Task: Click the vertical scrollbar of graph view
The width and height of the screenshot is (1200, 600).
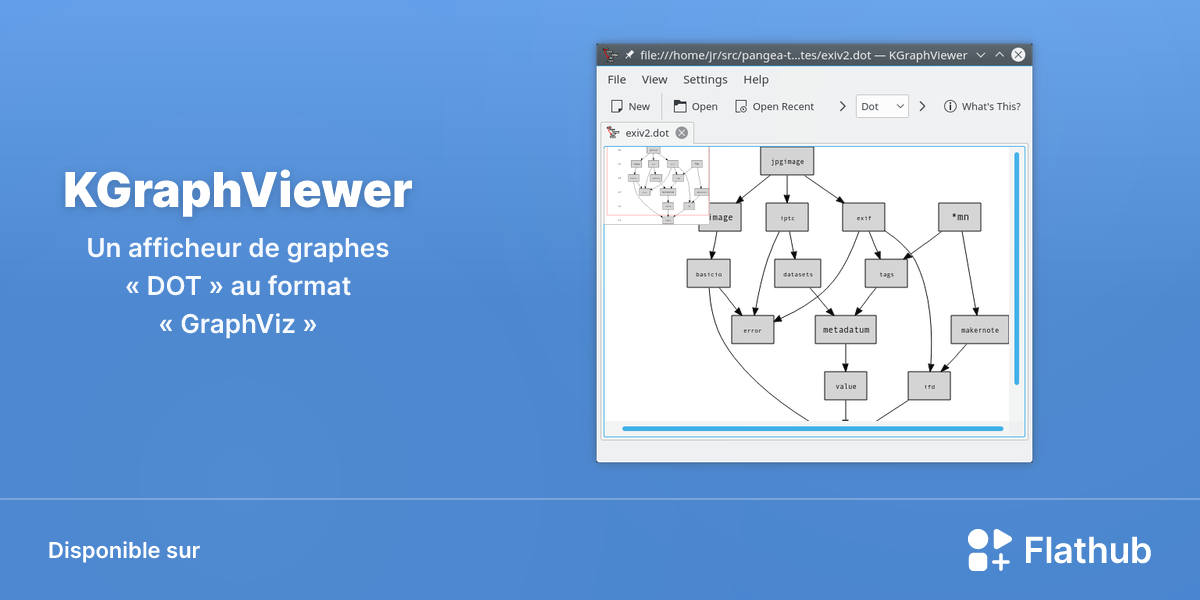Action: [1017, 268]
